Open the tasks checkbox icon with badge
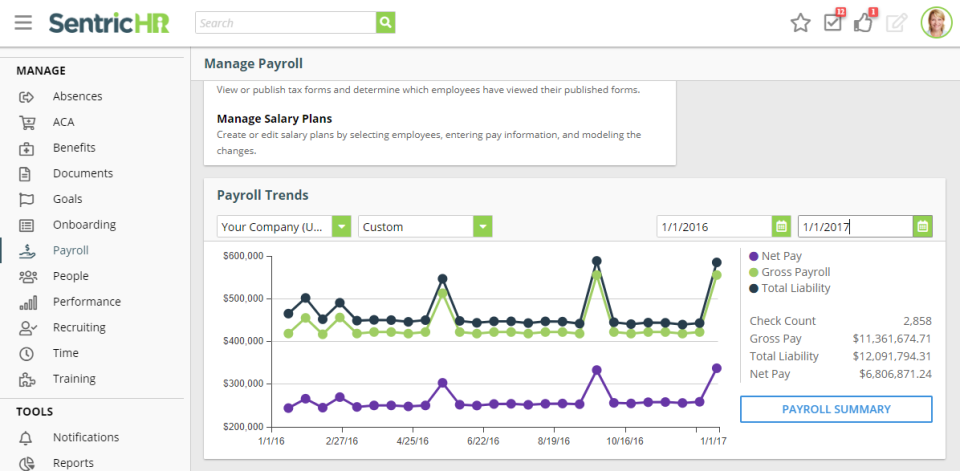This screenshot has width=960, height=471. point(833,22)
